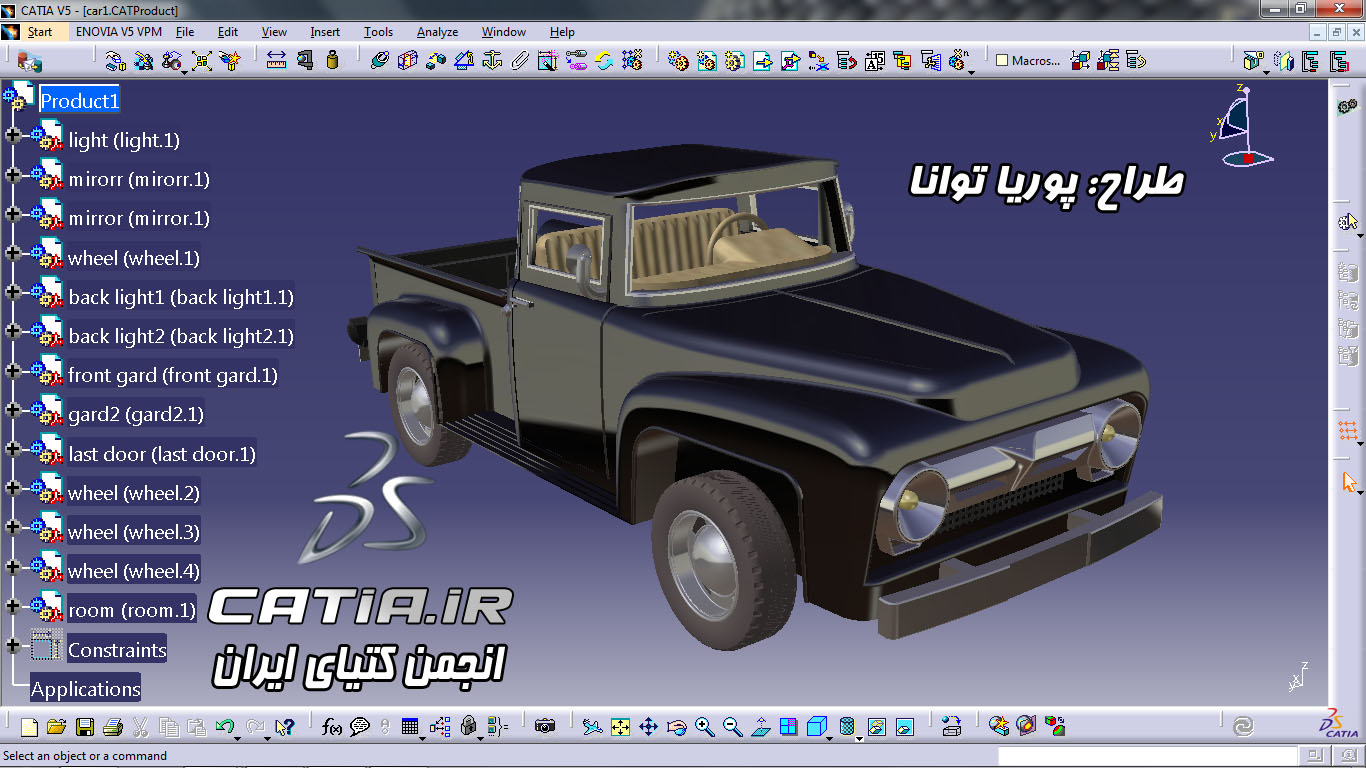1366x768 pixels.
Task: Click the command input field in status bar
Action: point(1147,756)
